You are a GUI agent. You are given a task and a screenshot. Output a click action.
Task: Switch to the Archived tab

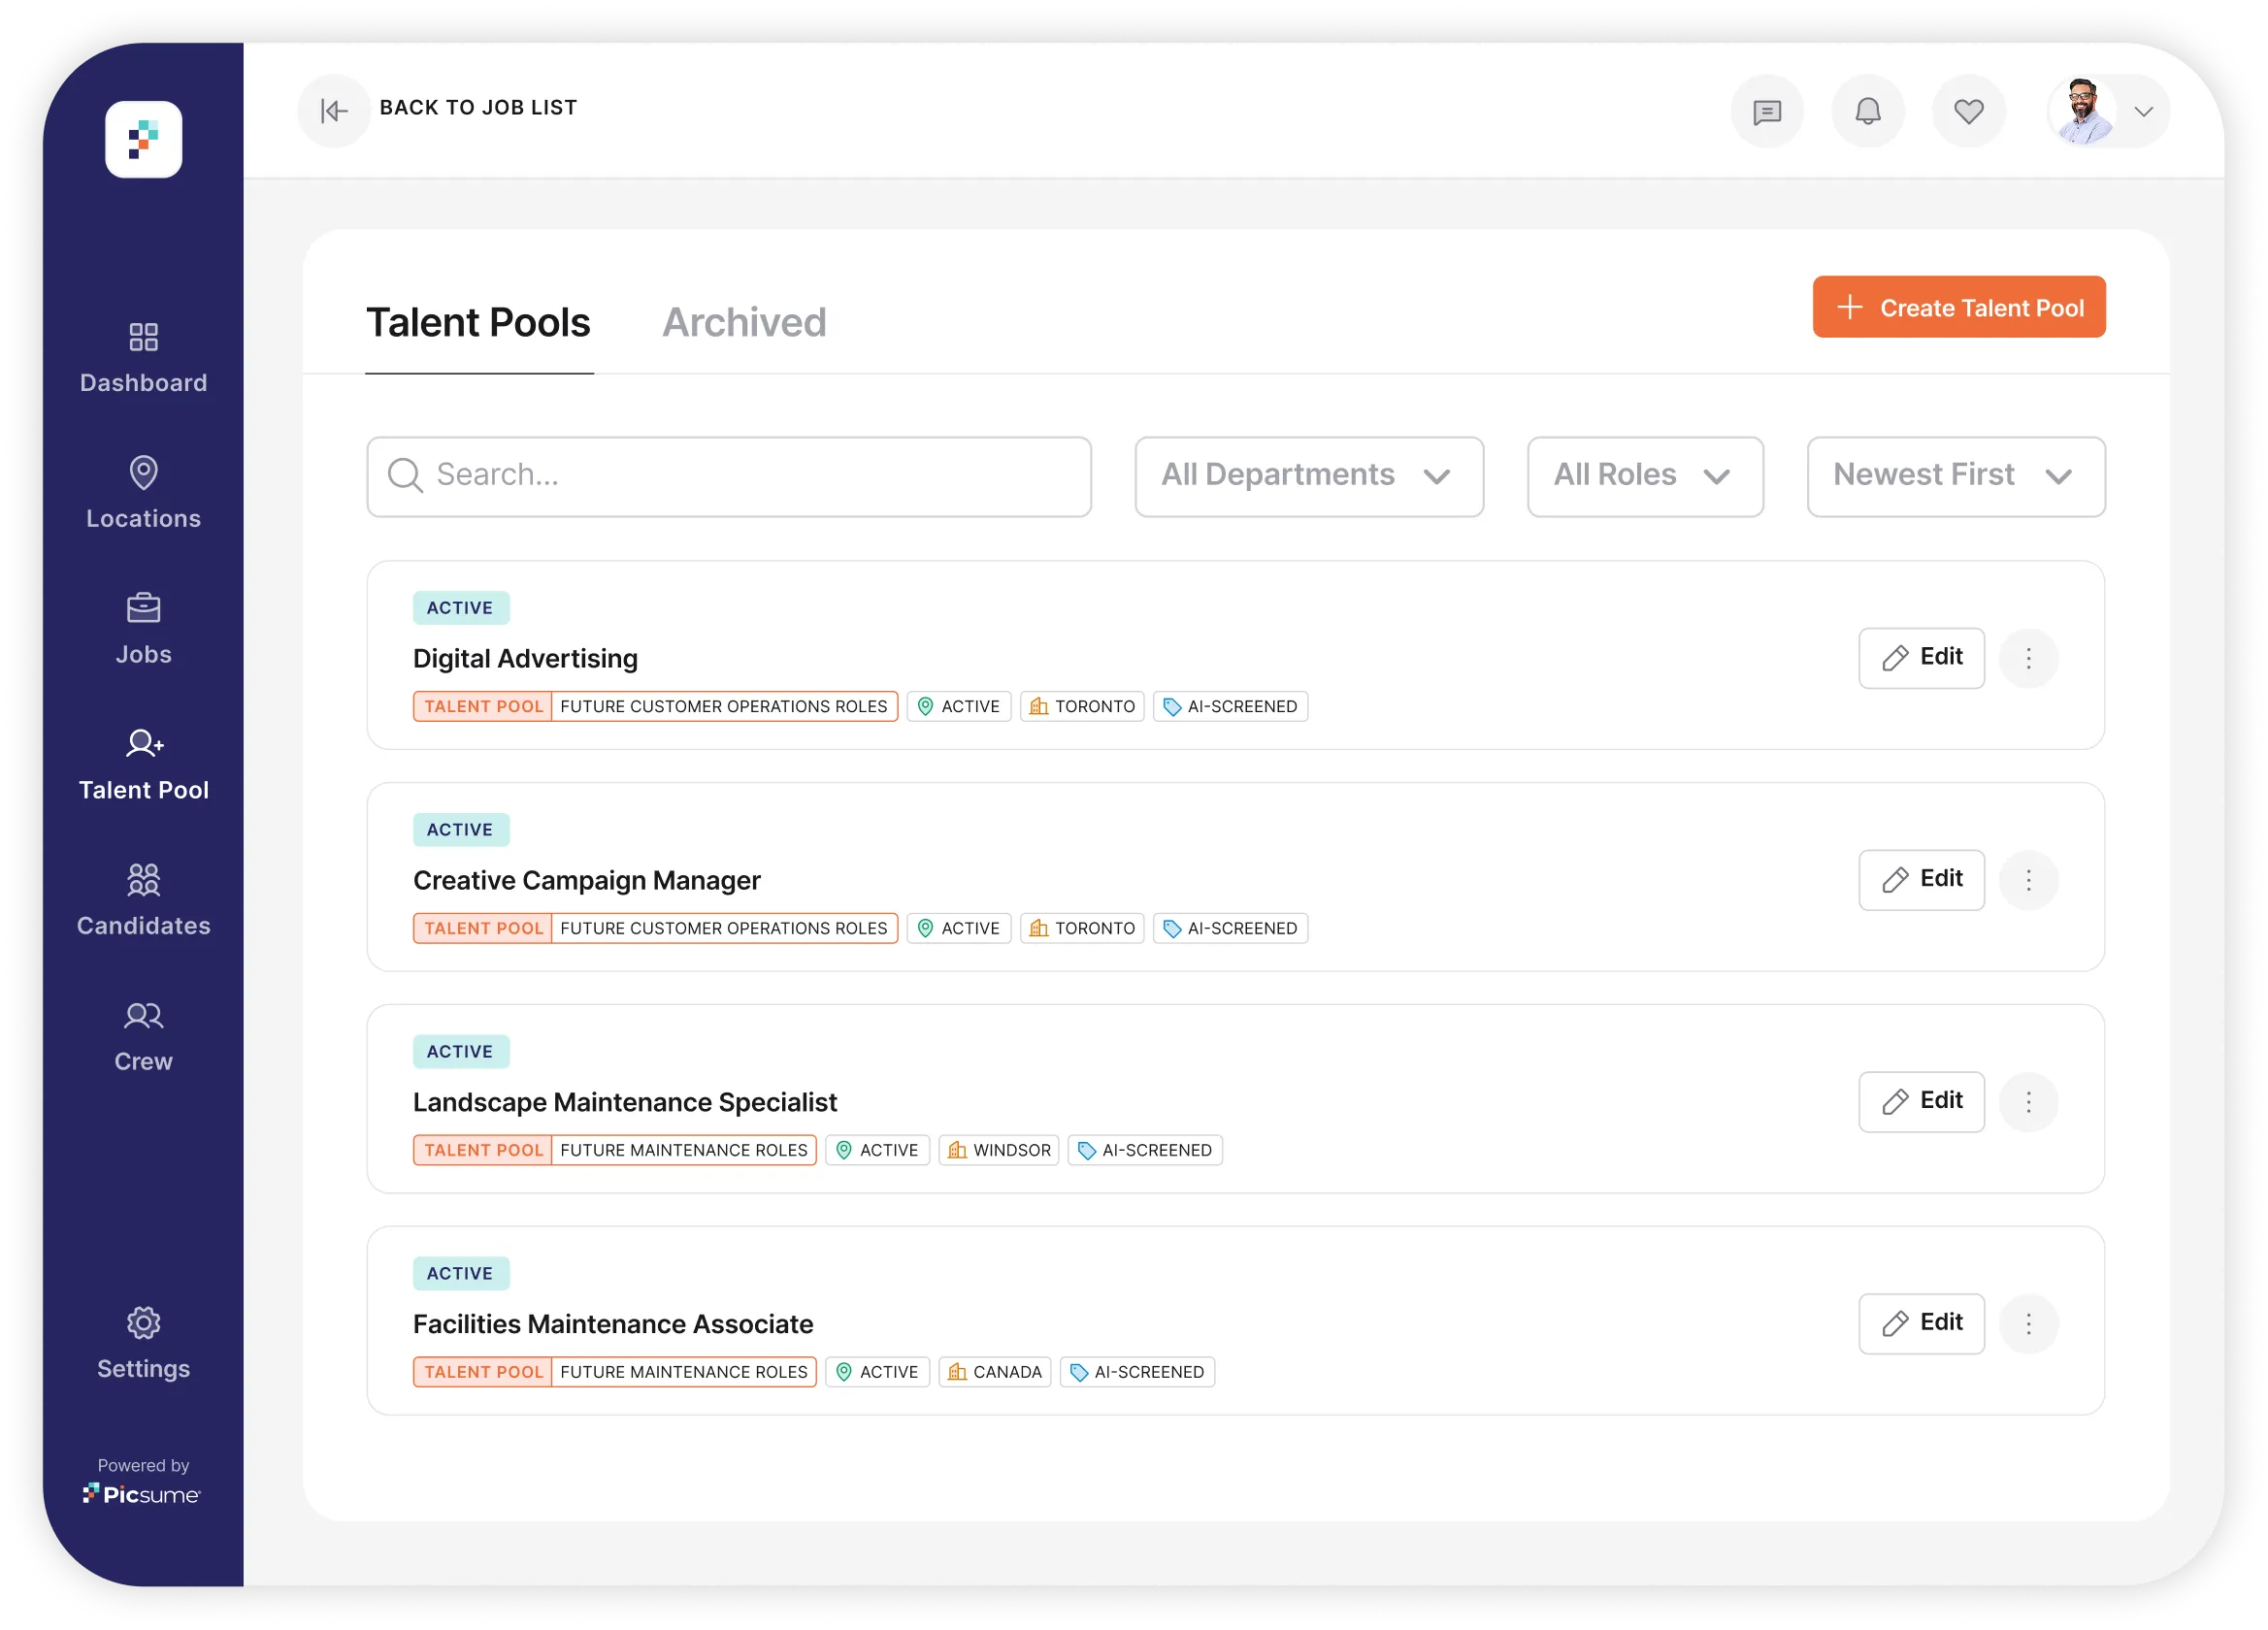(744, 323)
